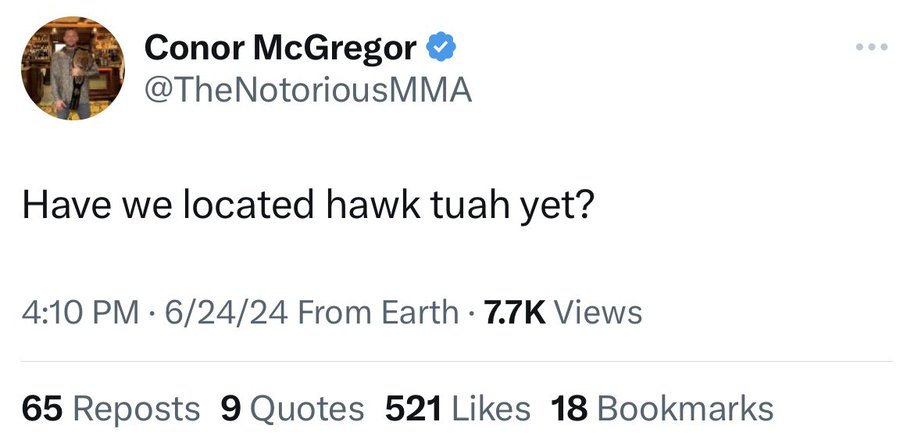This screenshot has width=900, height=447.
Task: Click the 6/24/24 post date
Action: click(226, 313)
